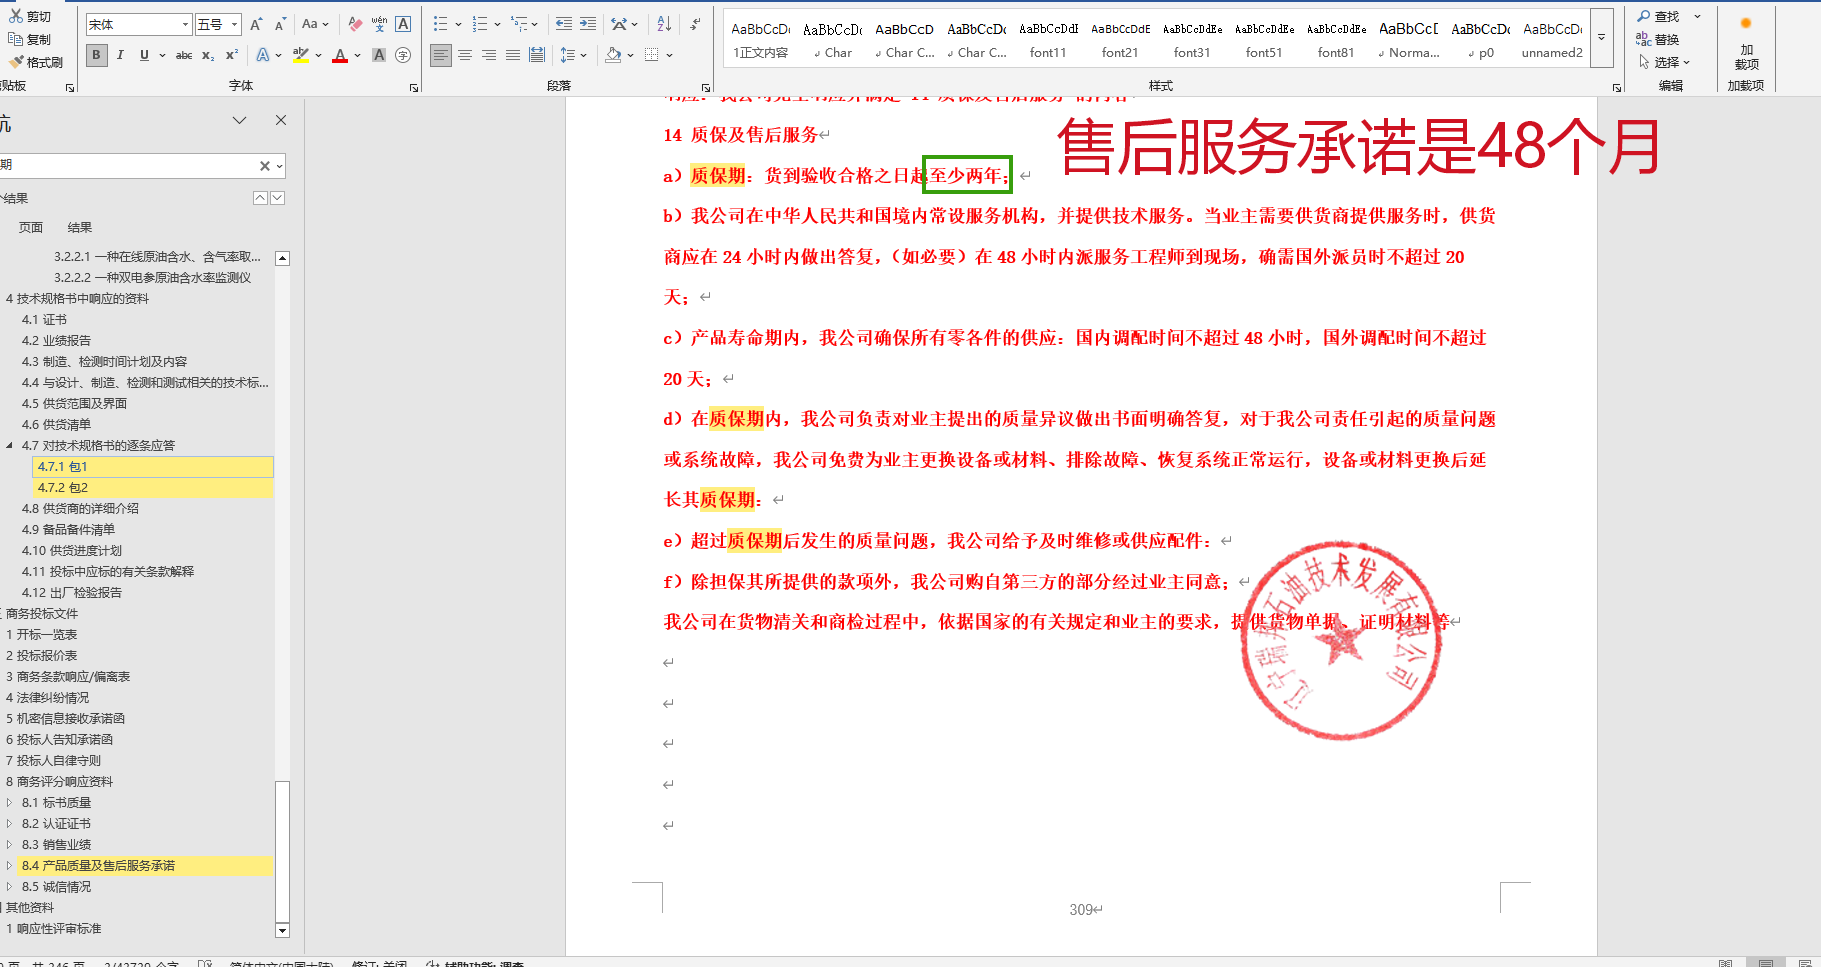
Task: Apply the enclosed character (字) tool
Action: [x=403, y=55]
